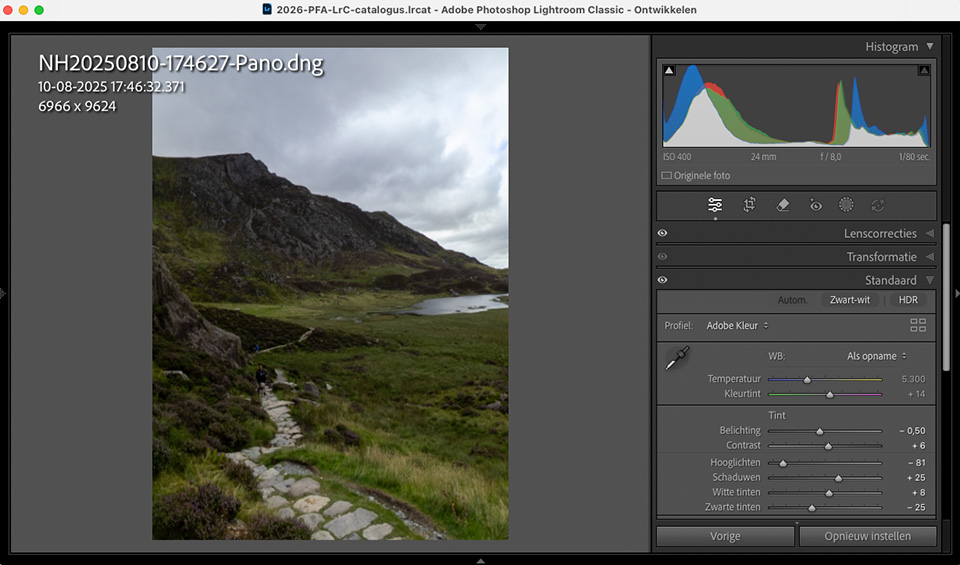Click the 24 mm focal length text
Viewport: 960px width, 565px height.
(763, 157)
